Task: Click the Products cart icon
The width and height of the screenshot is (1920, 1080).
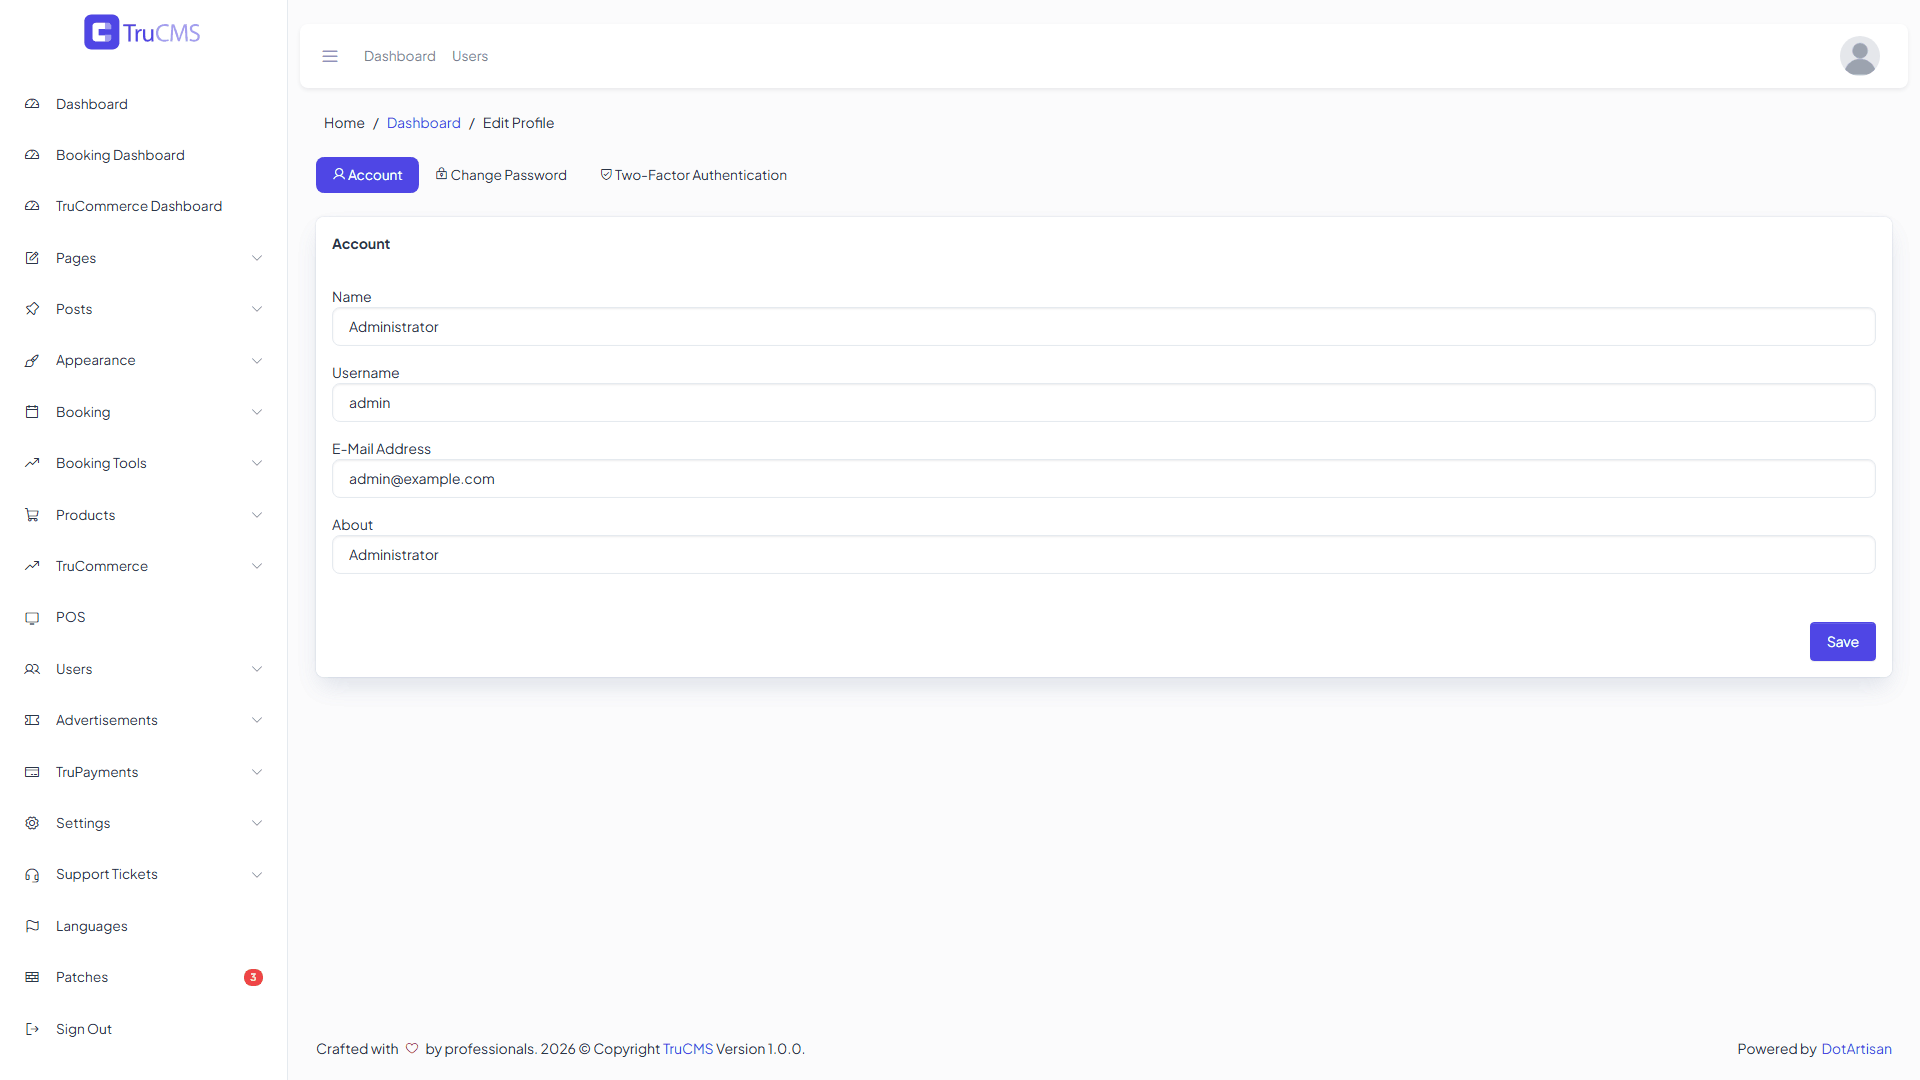Action: (x=32, y=515)
